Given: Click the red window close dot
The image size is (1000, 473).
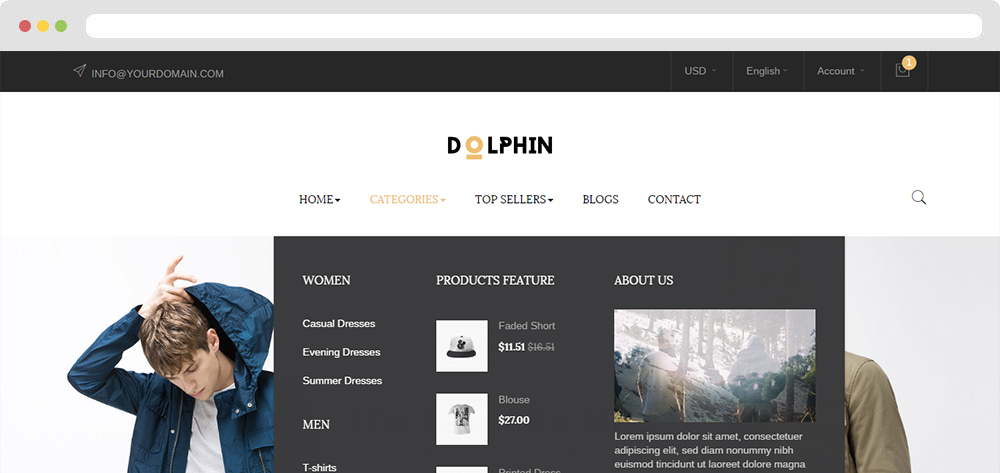Looking at the screenshot, I should click(x=25, y=26).
